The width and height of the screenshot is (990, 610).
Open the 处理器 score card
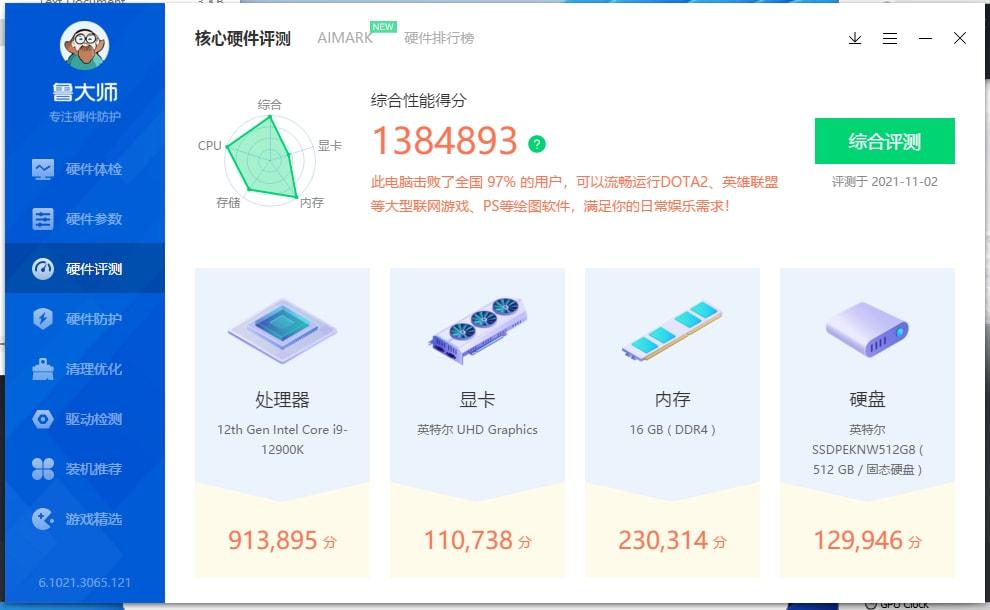coord(282,422)
